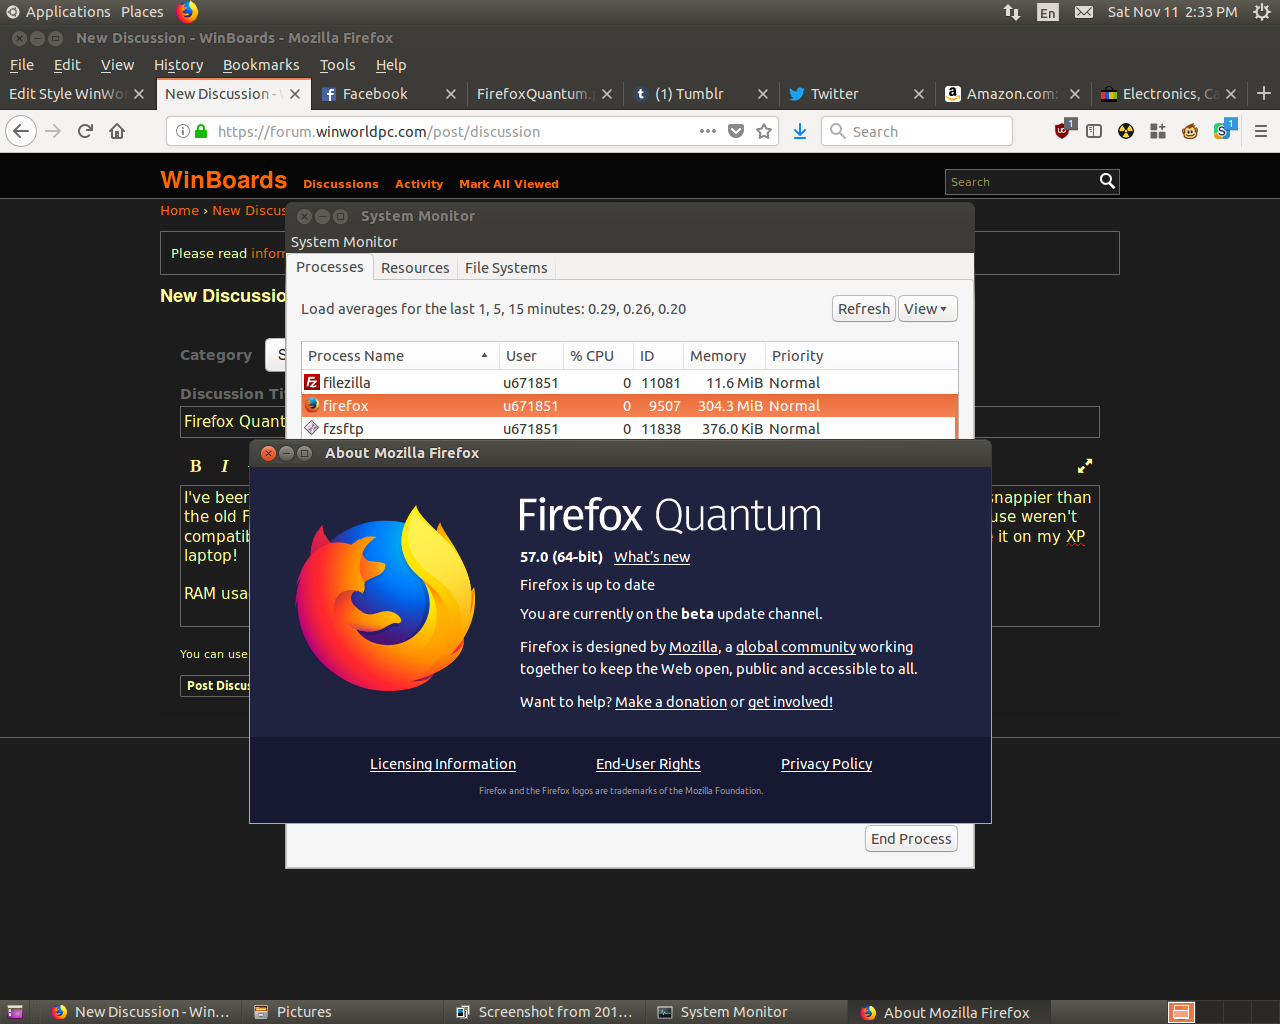
Task: Switch to the Amazon.com browser tab
Action: [x=1012, y=93]
